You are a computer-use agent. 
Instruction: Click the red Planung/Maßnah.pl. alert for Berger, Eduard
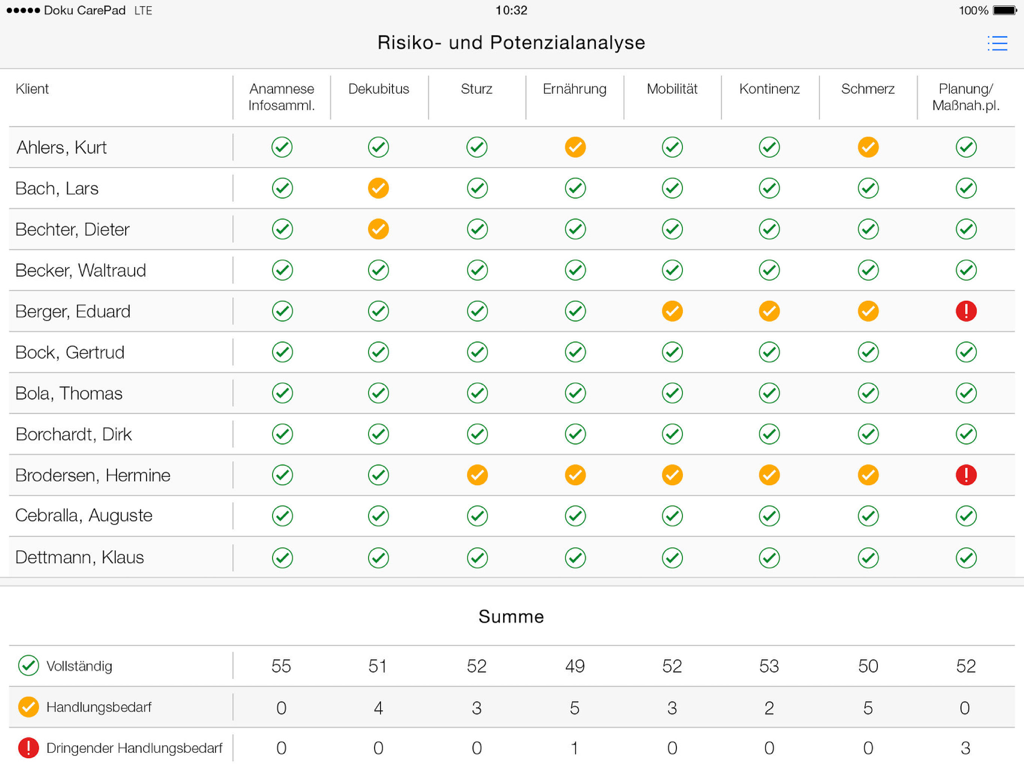coord(966,311)
